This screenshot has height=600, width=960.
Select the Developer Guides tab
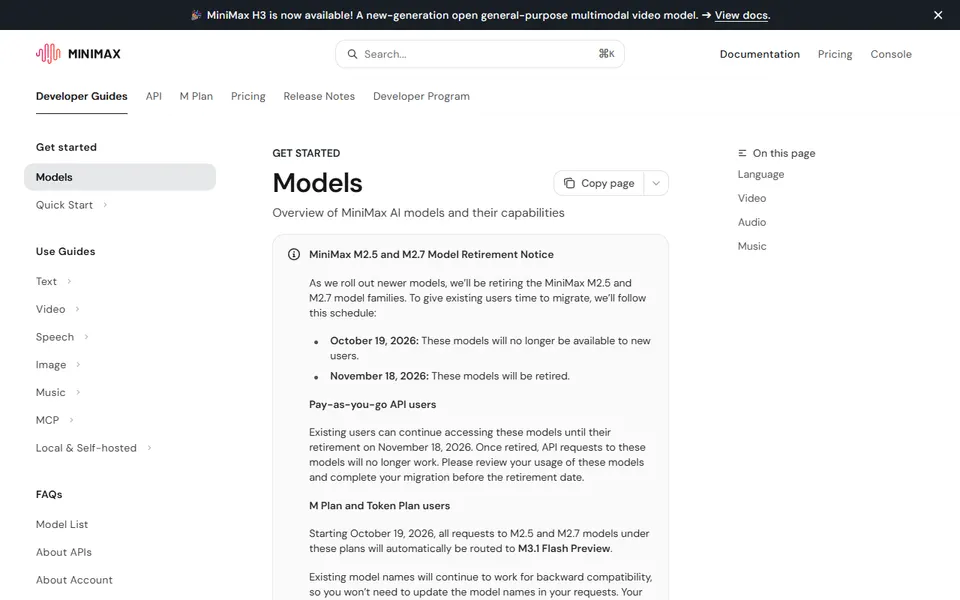pos(81,96)
